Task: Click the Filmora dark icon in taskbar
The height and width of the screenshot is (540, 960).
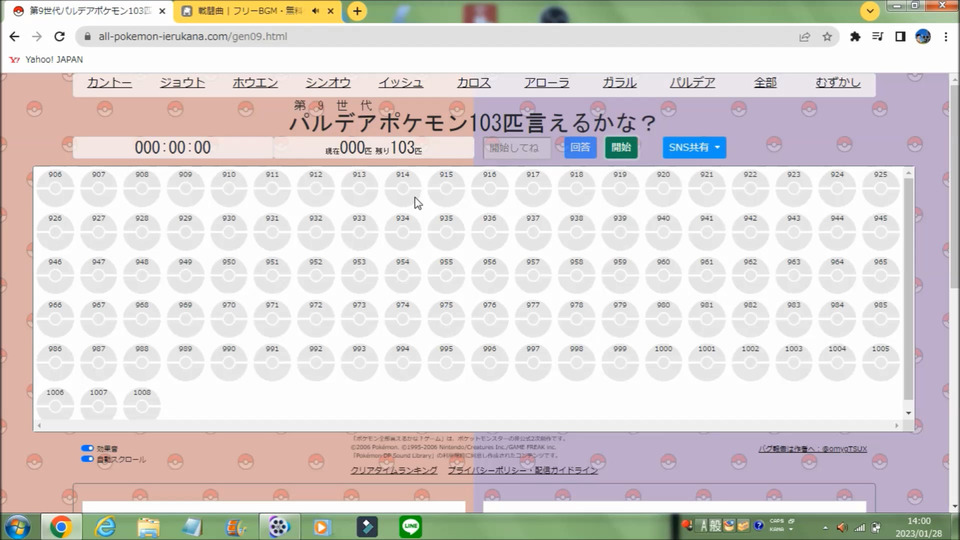Action: (367, 527)
